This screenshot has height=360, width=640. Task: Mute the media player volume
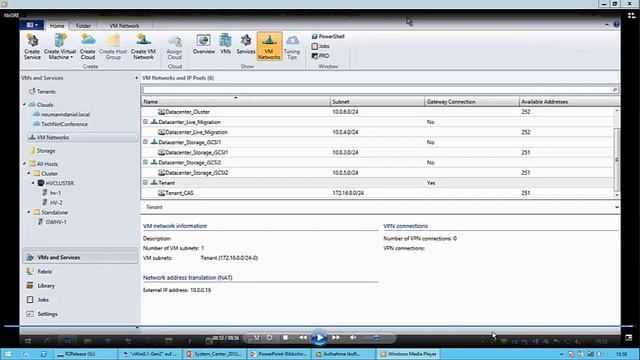click(x=353, y=338)
